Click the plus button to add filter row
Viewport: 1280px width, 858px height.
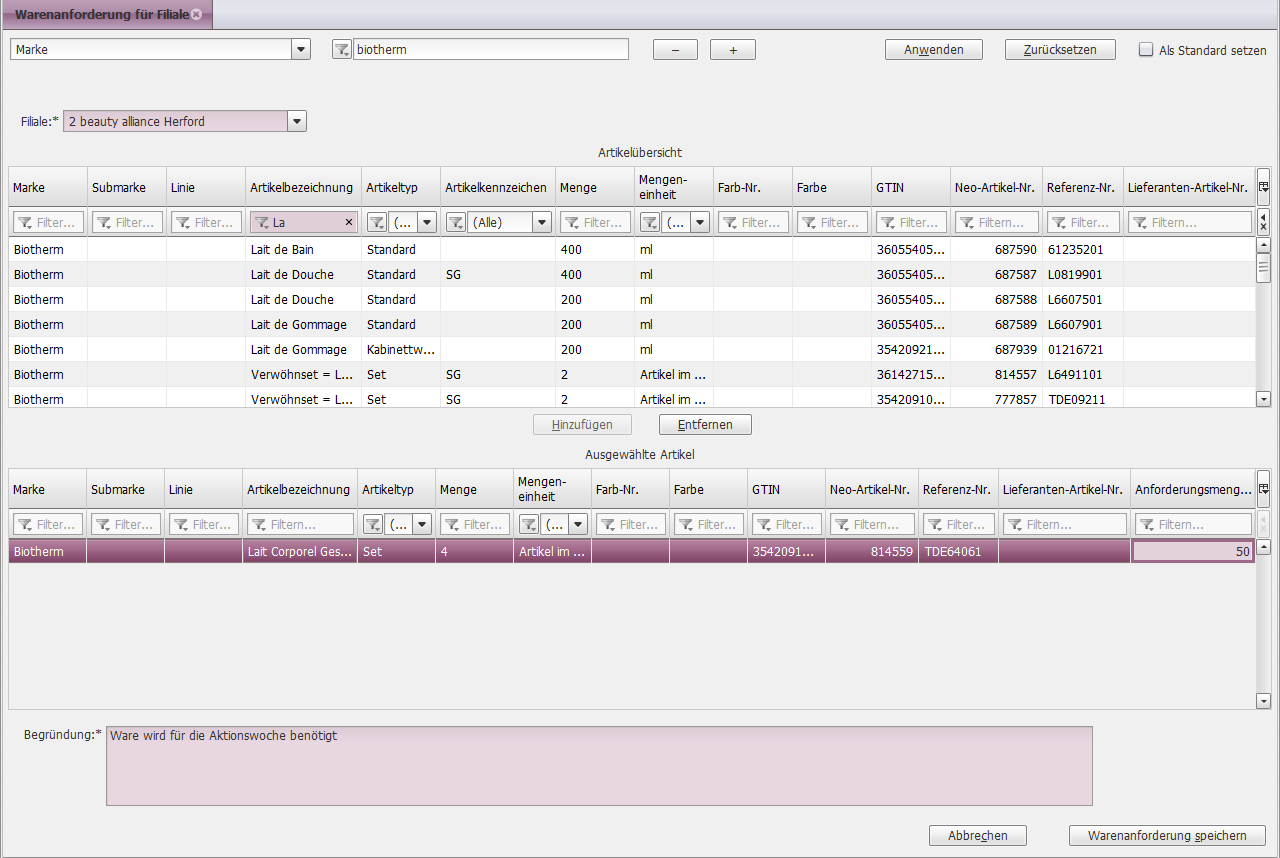pyautogui.click(x=733, y=50)
